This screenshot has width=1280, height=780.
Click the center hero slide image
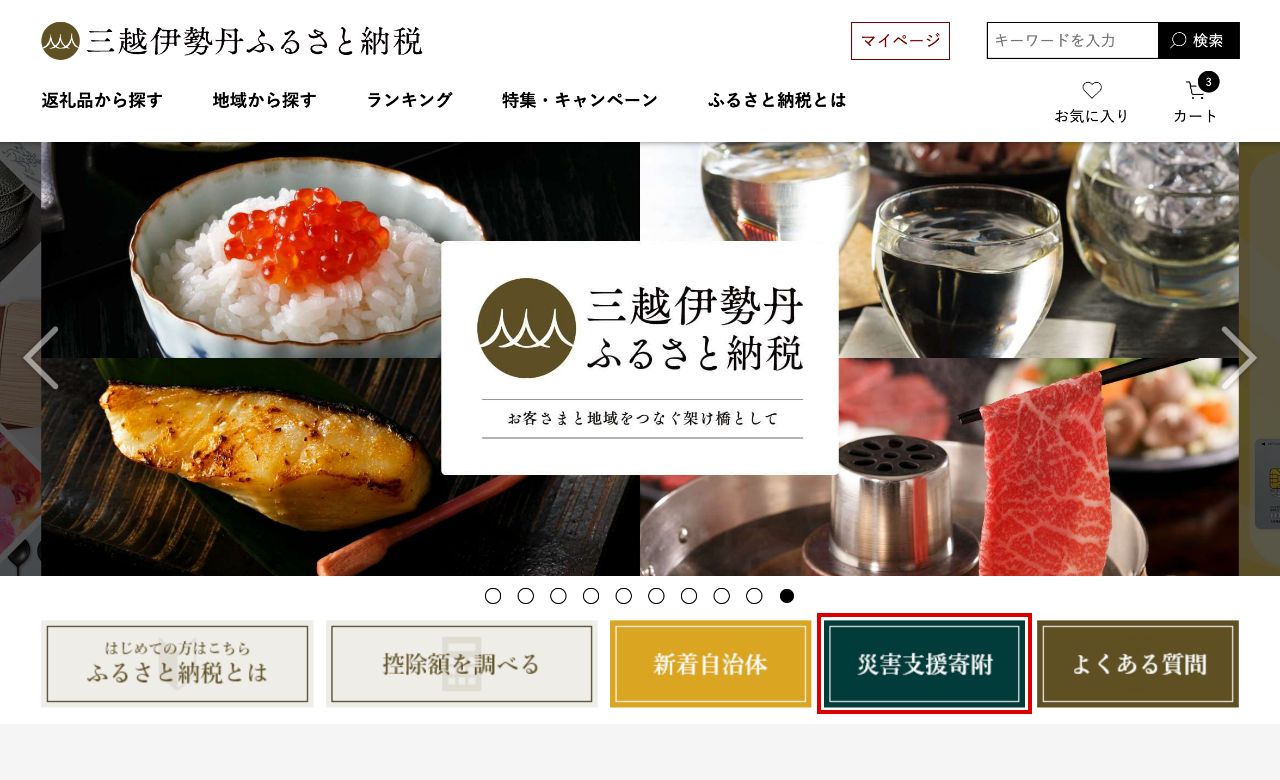pos(640,358)
